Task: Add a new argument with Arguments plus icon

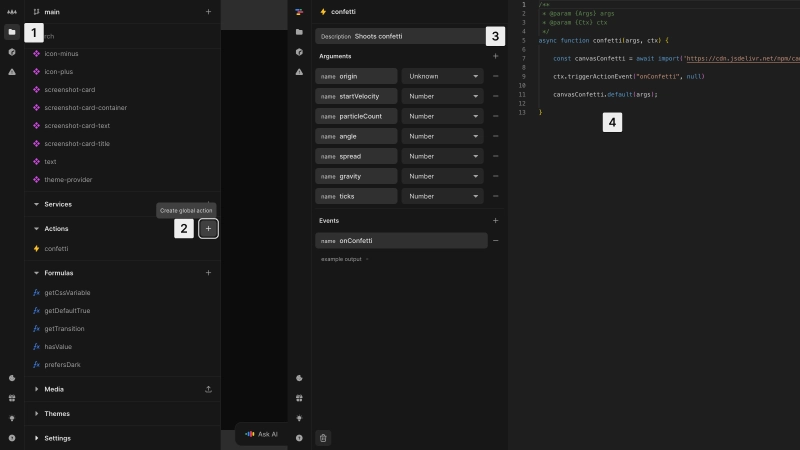Action: tap(495, 56)
